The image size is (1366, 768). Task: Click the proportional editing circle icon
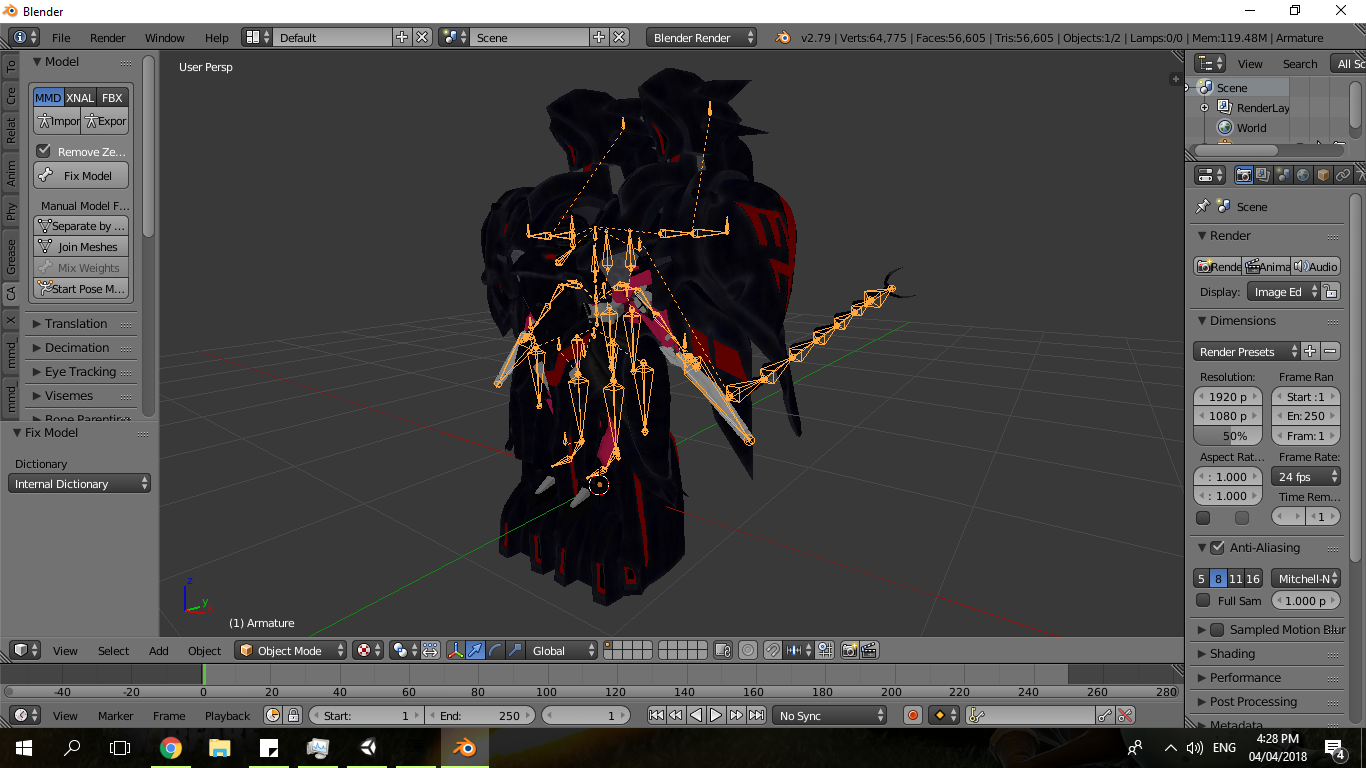click(x=748, y=650)
